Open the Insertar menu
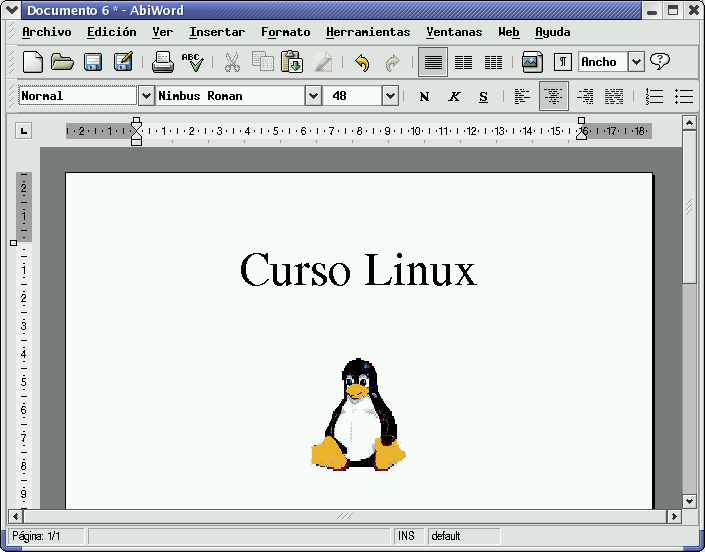 click(217, 32)
